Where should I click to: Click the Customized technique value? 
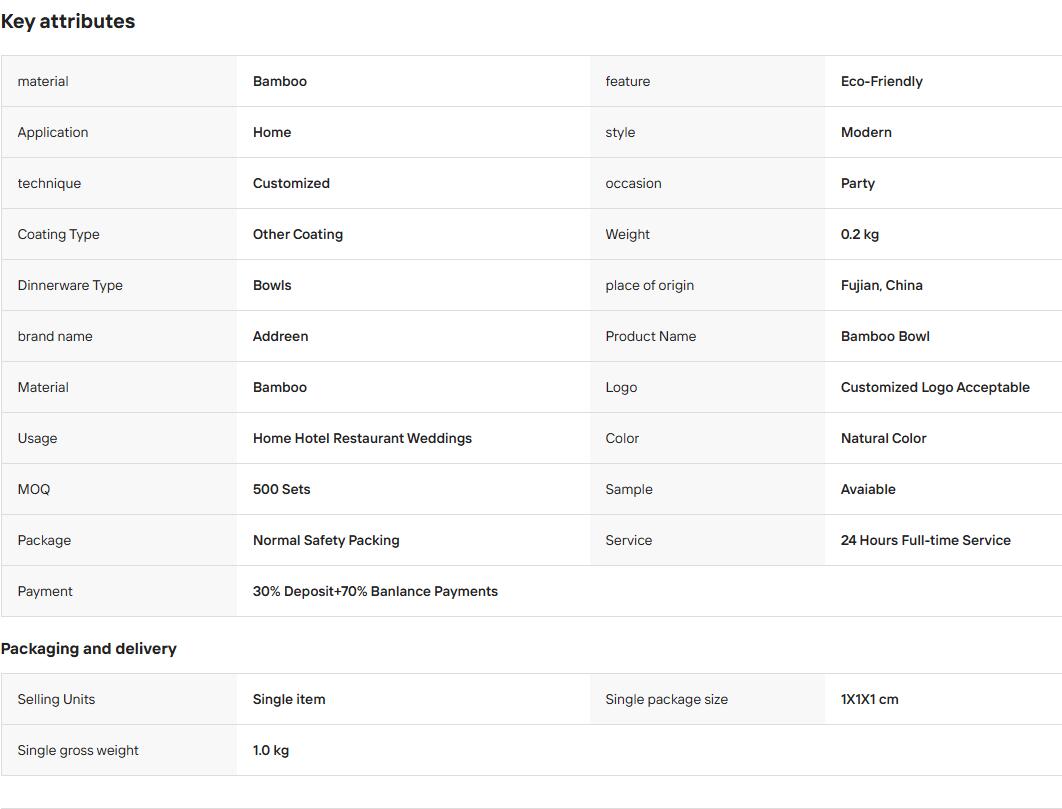(291, 183)
